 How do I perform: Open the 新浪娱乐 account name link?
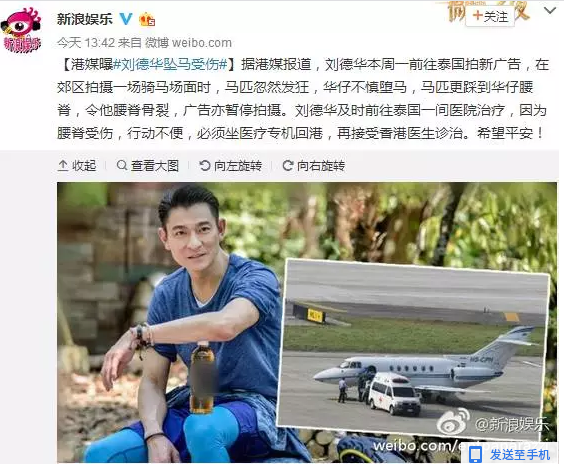point(85,19)
